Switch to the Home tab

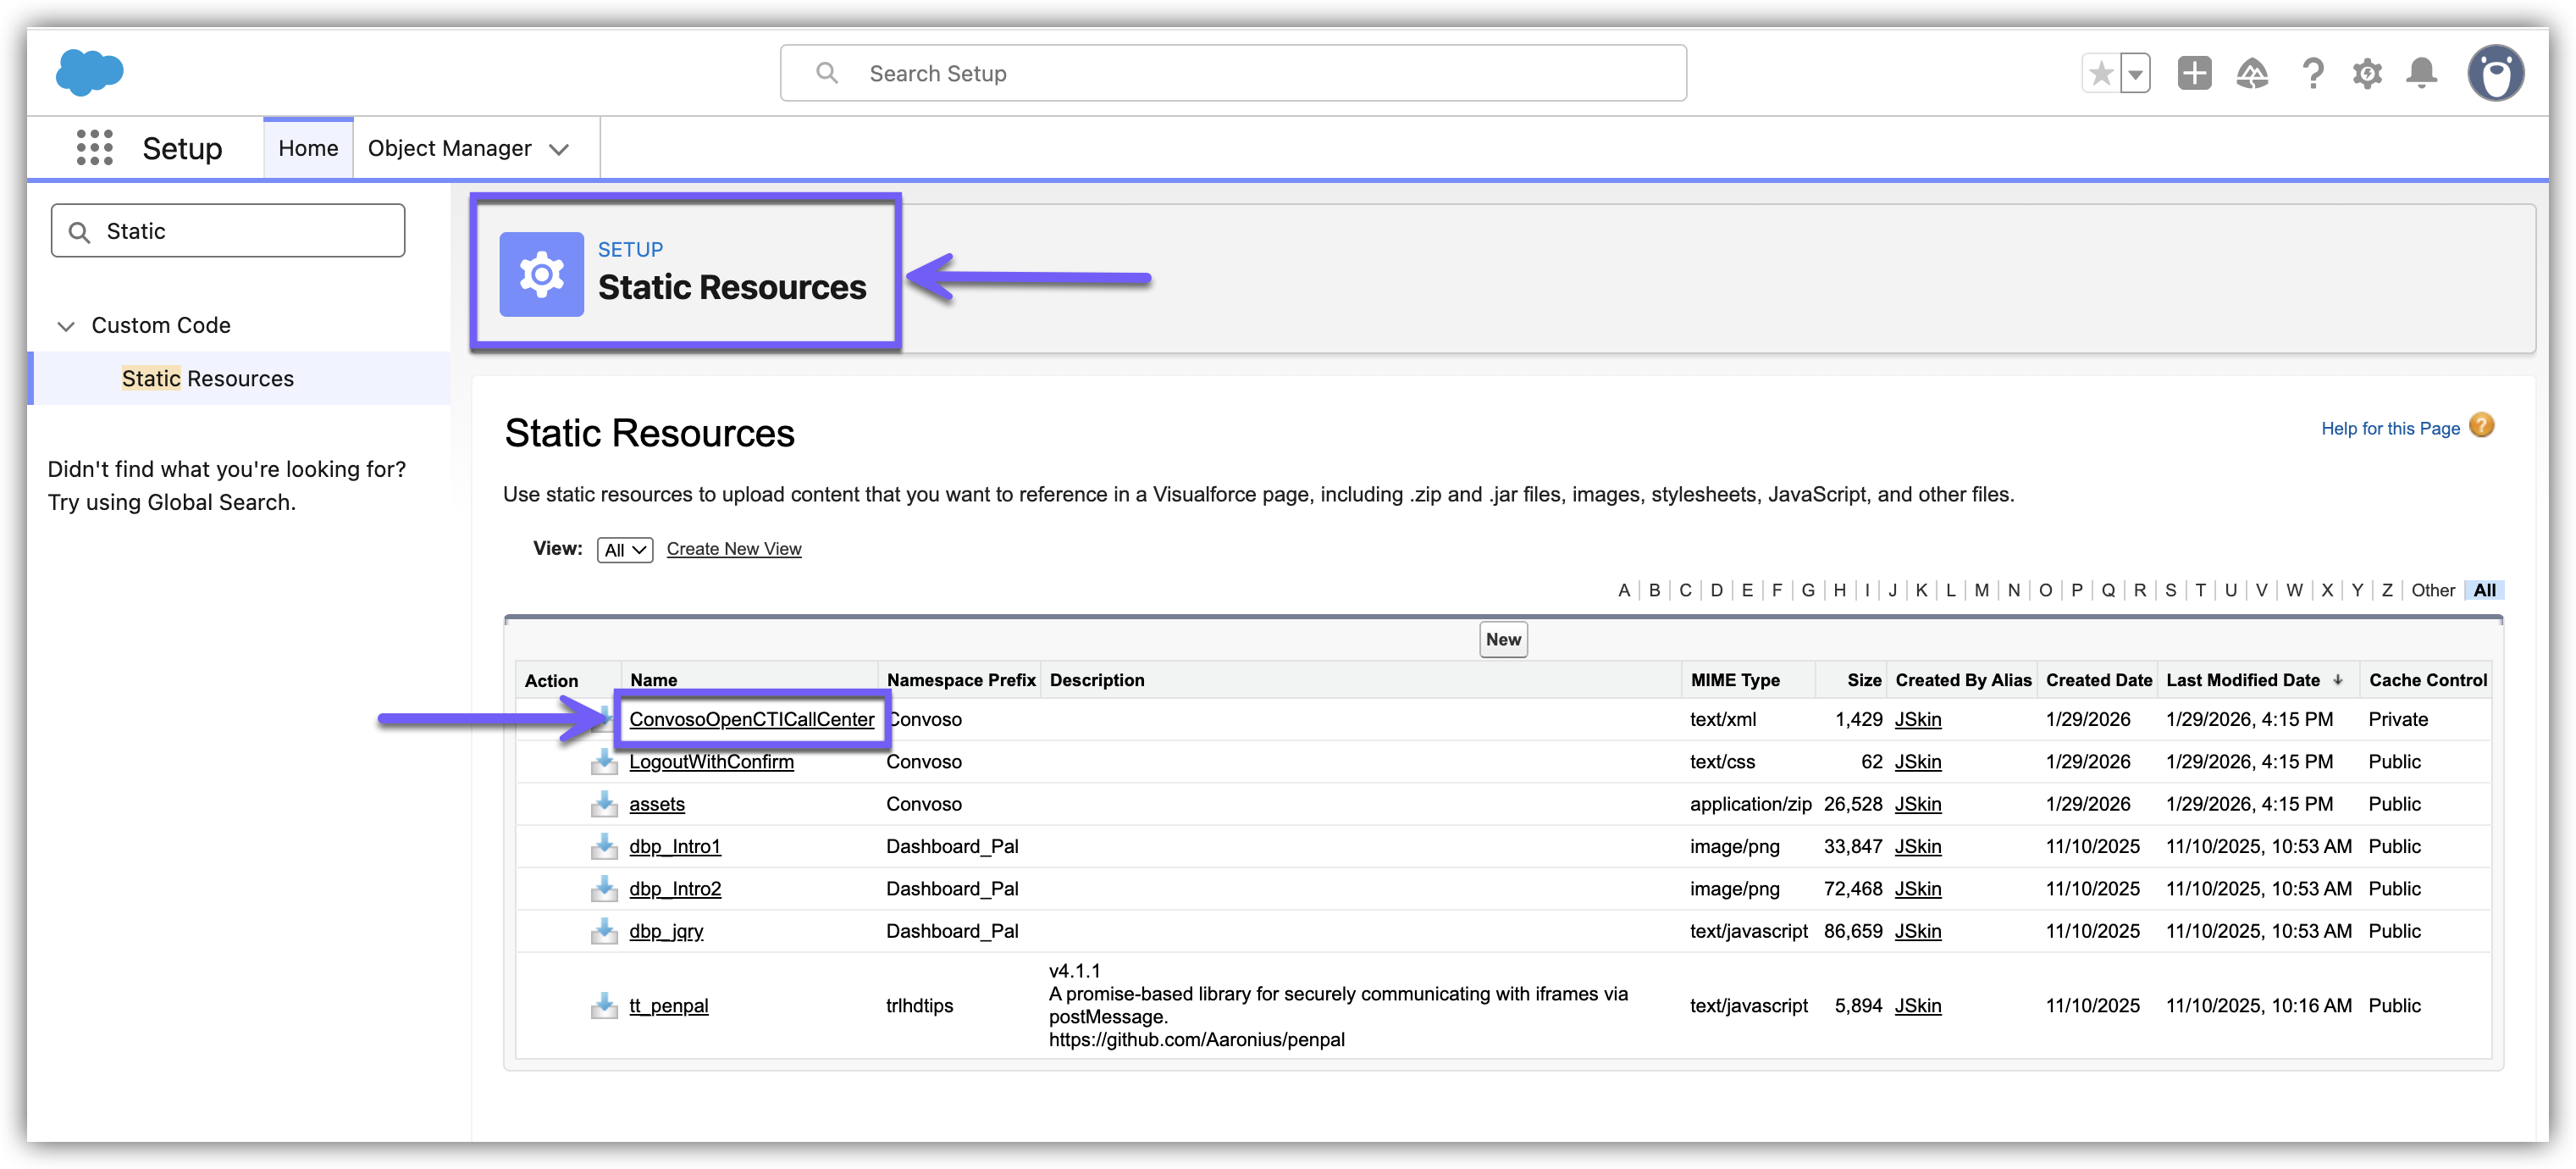pyautogui.click(x=308, y=148)
